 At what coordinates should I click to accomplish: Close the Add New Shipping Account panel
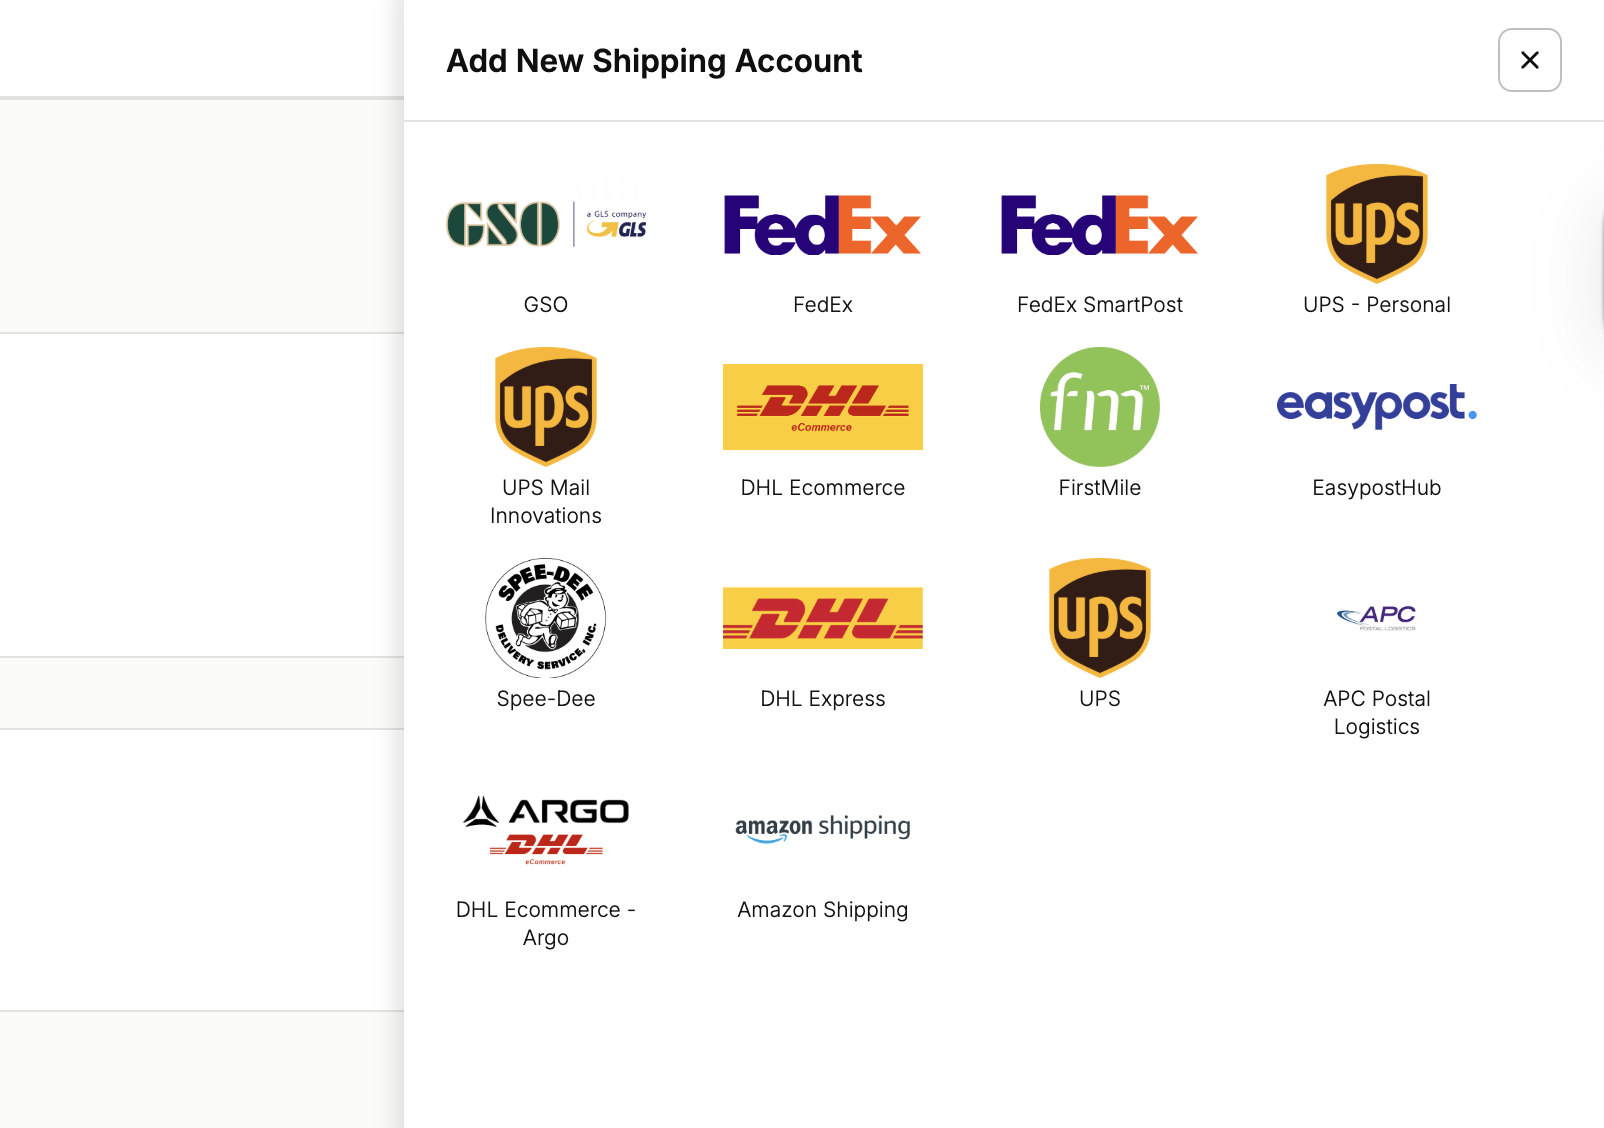[1529, 60]
